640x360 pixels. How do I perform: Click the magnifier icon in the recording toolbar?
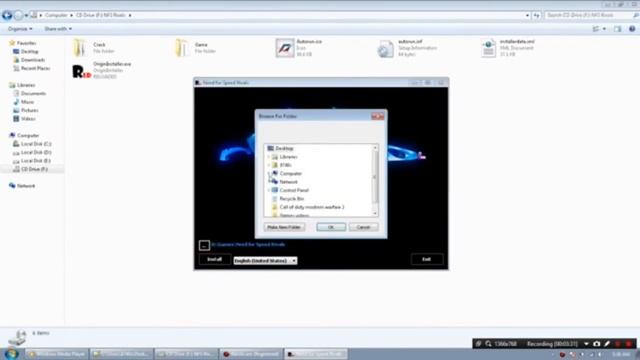(488, 344)
